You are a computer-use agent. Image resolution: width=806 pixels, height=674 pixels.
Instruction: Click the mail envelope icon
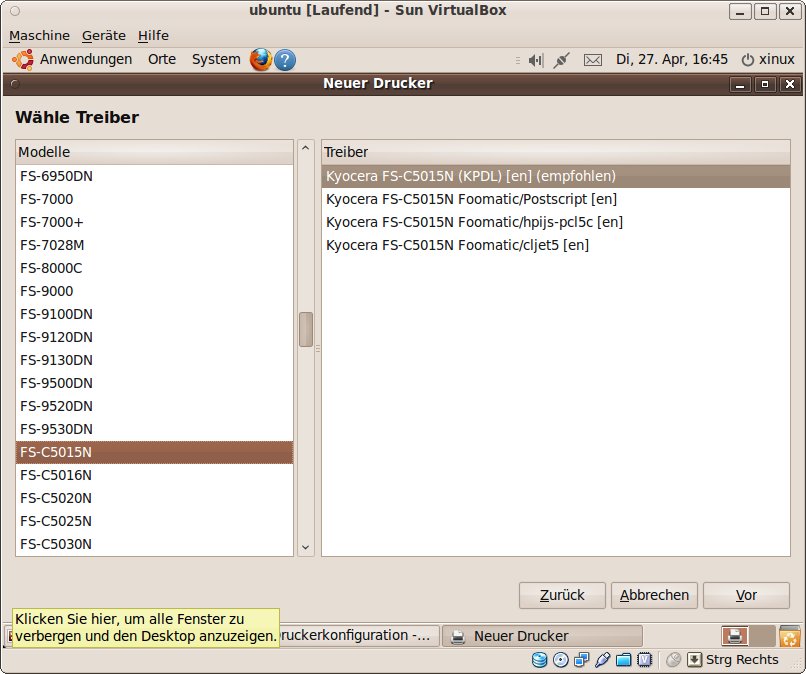tap(593, 60)
